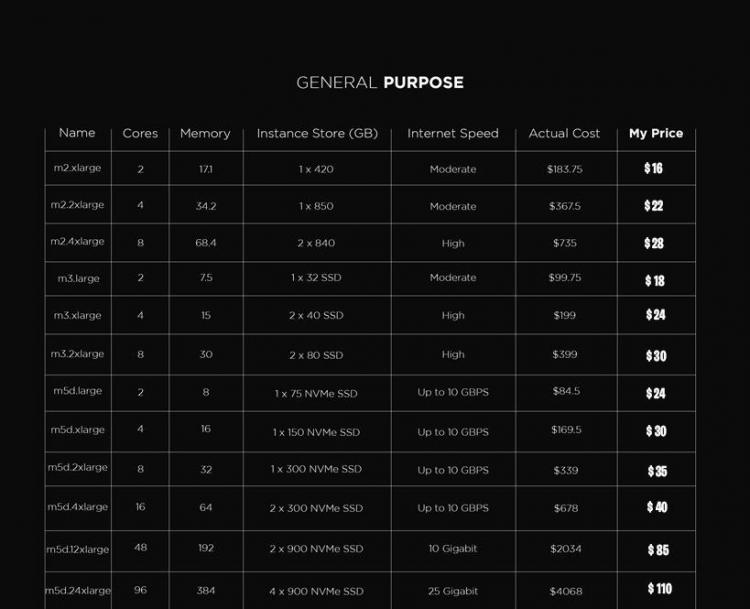750x609 pixels.
Task: Click the Name column header
Action: click(77, 133)
